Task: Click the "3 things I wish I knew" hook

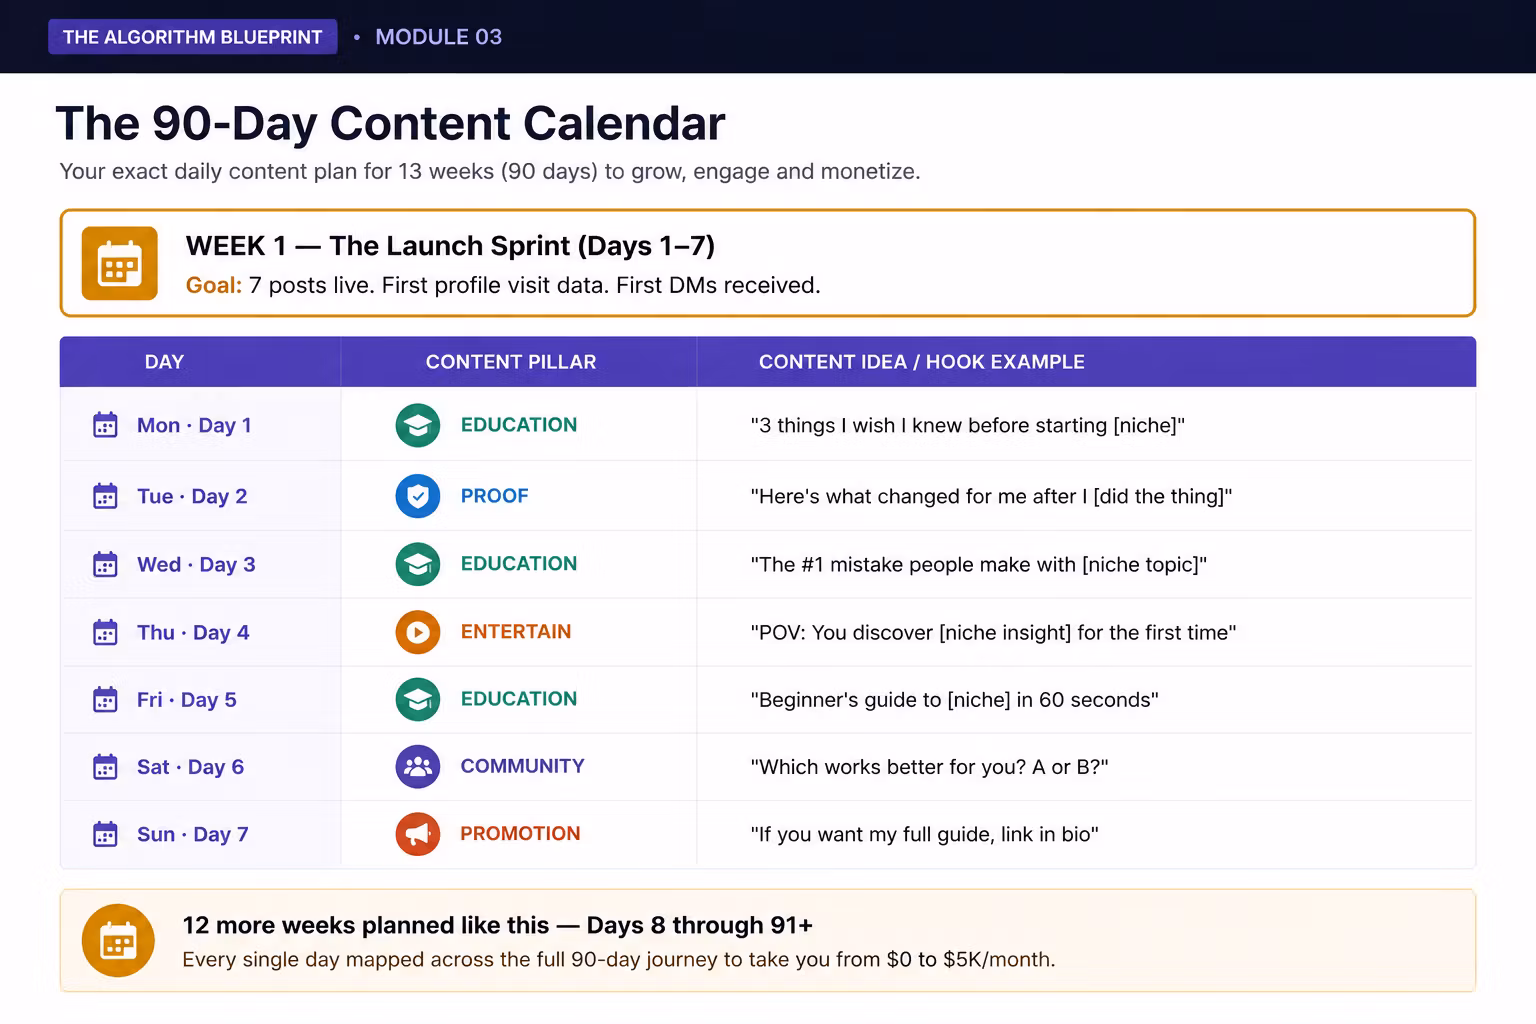Action: point(968,425)
